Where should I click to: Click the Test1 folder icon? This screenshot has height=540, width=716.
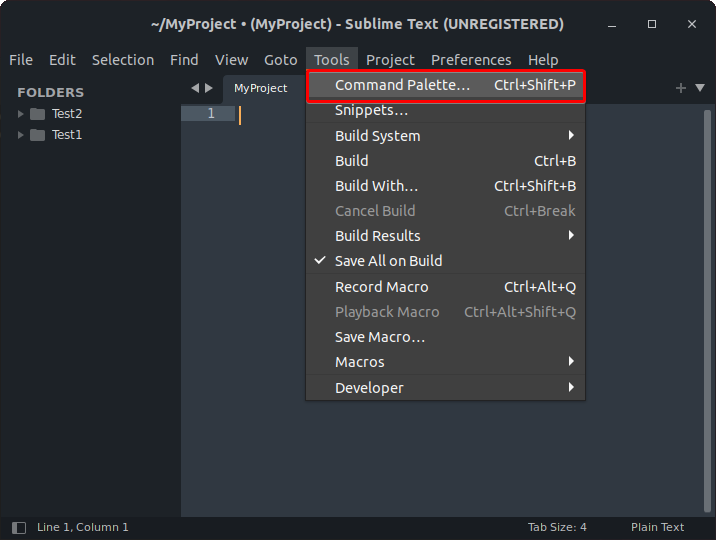tap(37, 135)
